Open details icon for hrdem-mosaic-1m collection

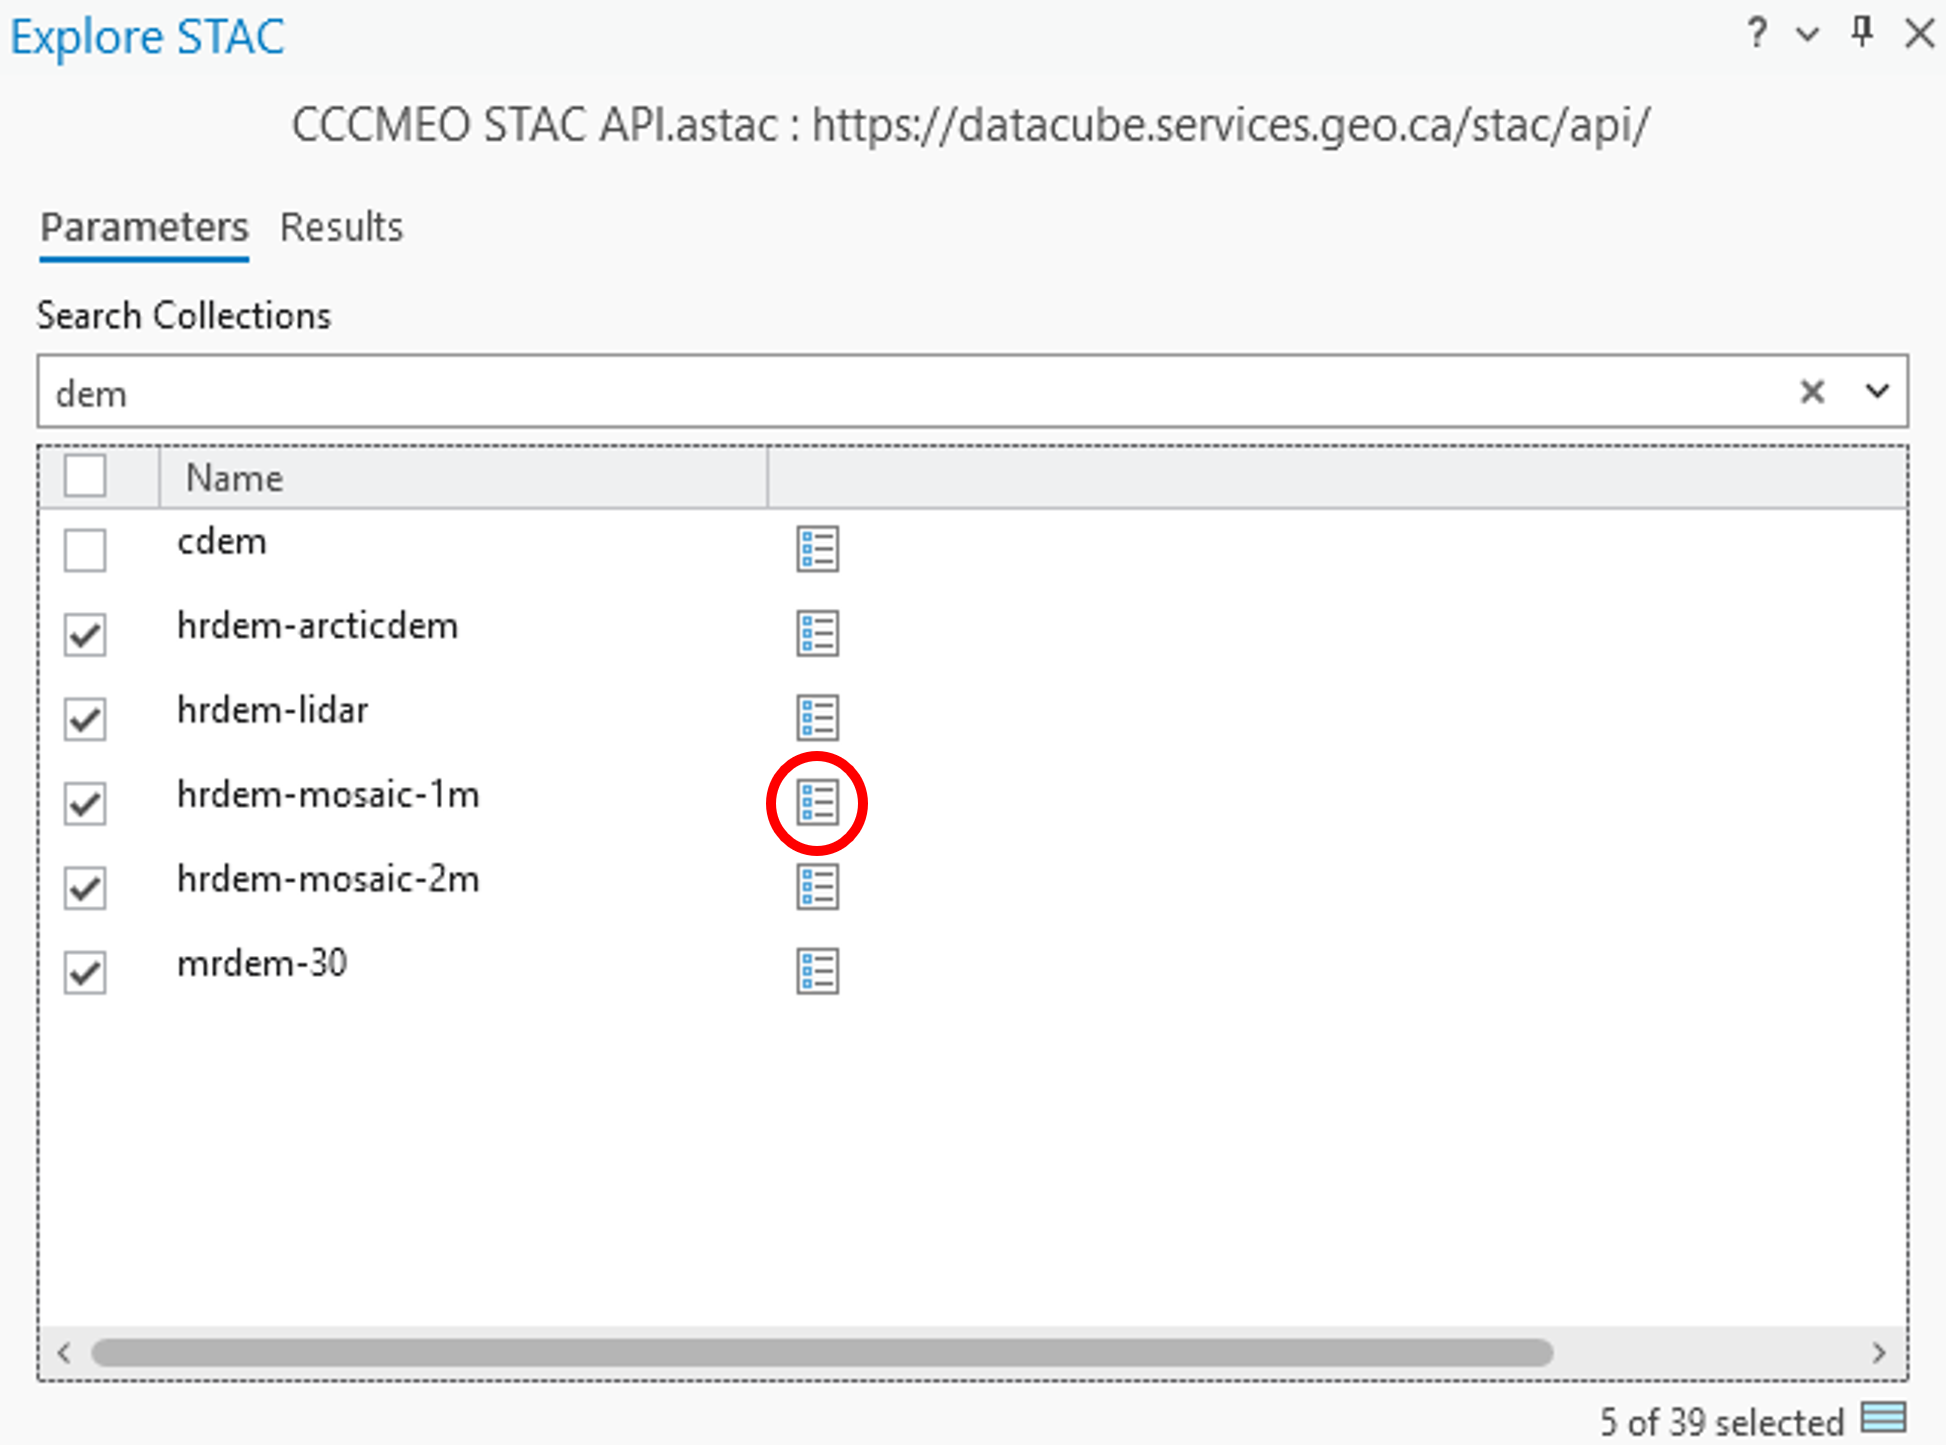pyautogui.click(x=817, y=803)
